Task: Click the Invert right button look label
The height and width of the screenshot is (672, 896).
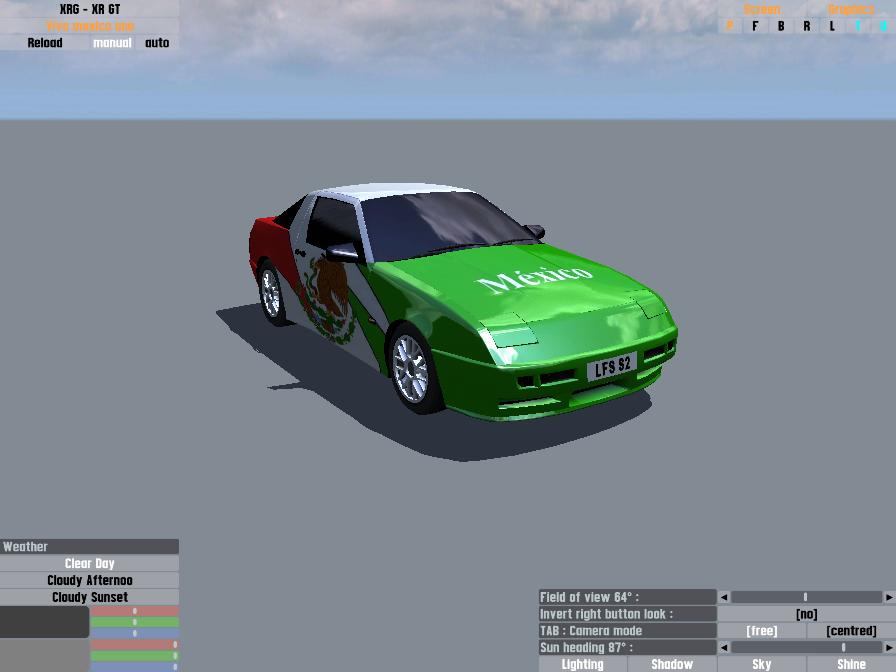Action: click(x=627, y=614)
